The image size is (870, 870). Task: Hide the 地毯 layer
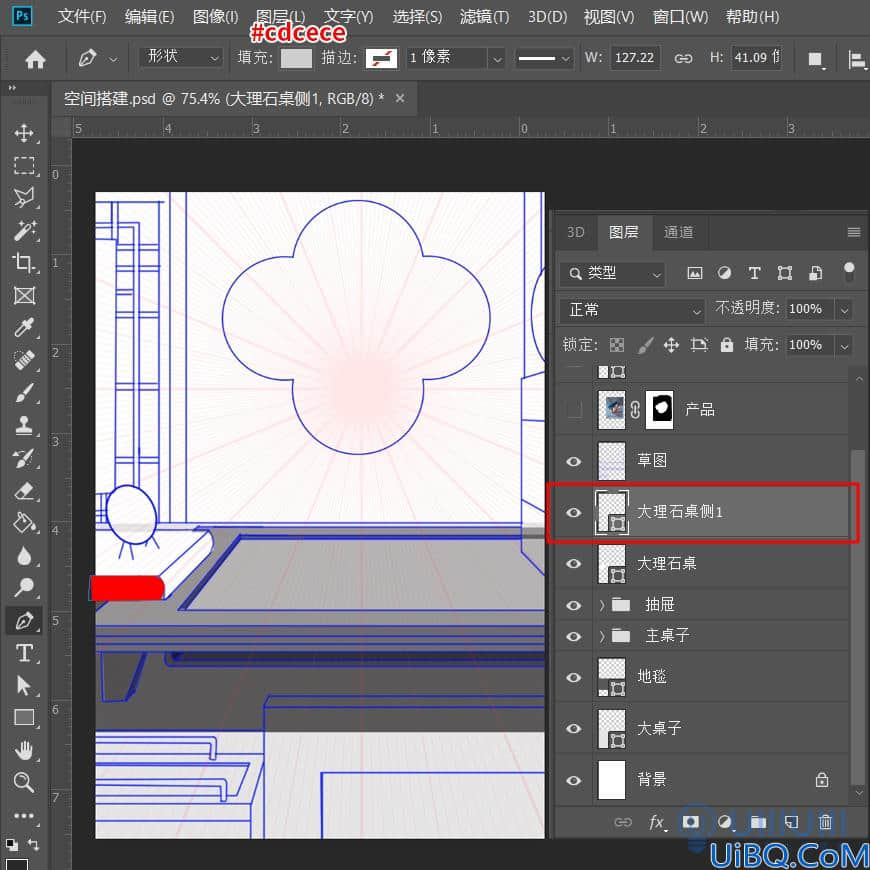[574, 677]
